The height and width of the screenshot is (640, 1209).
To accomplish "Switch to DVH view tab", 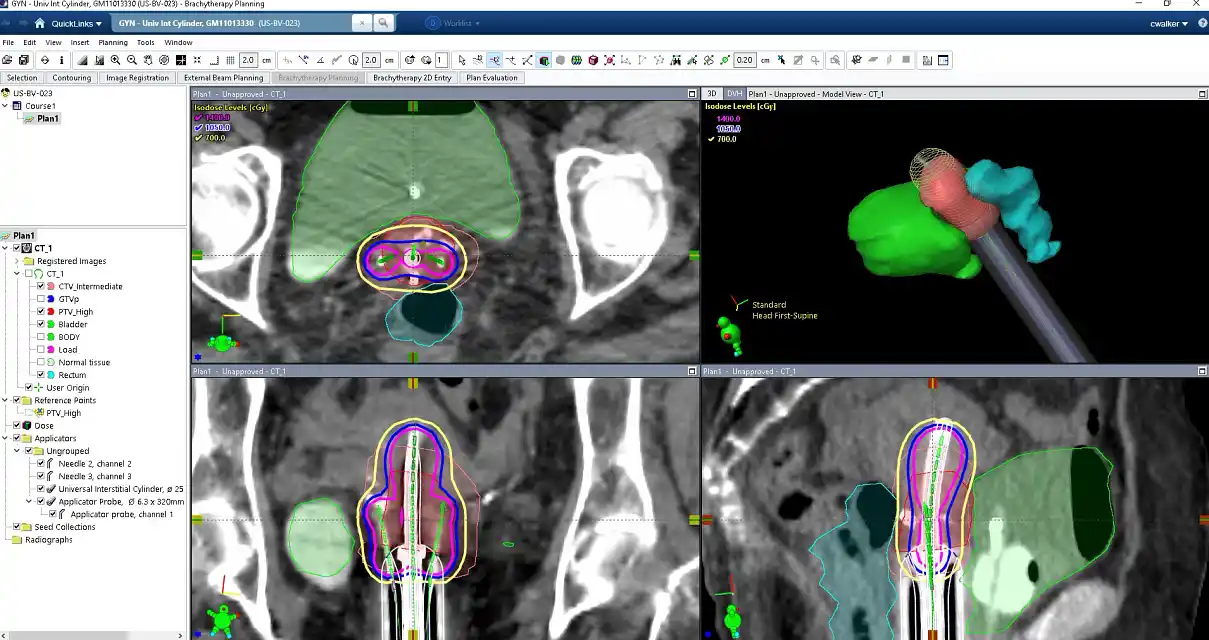I will pyautogui.click(x=734, y=93).
